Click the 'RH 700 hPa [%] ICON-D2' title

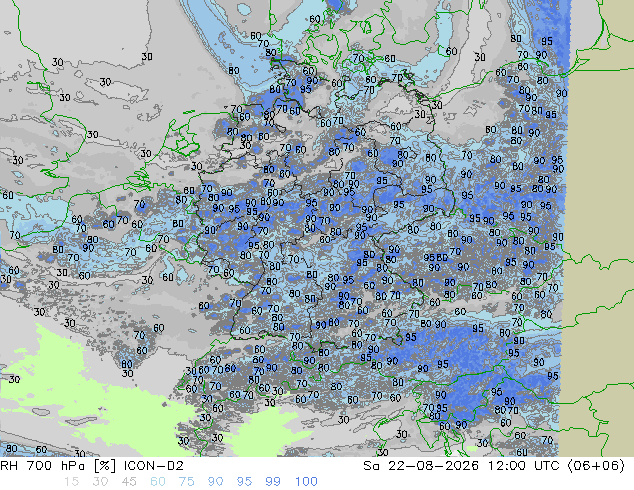pyautogui.click(x=92, y=466)
